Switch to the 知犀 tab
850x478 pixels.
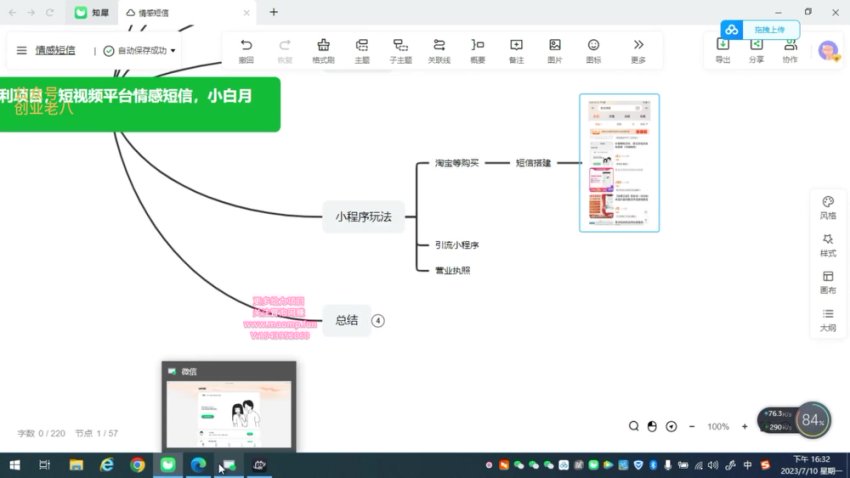pyautogui.click(x=93, y=12)
